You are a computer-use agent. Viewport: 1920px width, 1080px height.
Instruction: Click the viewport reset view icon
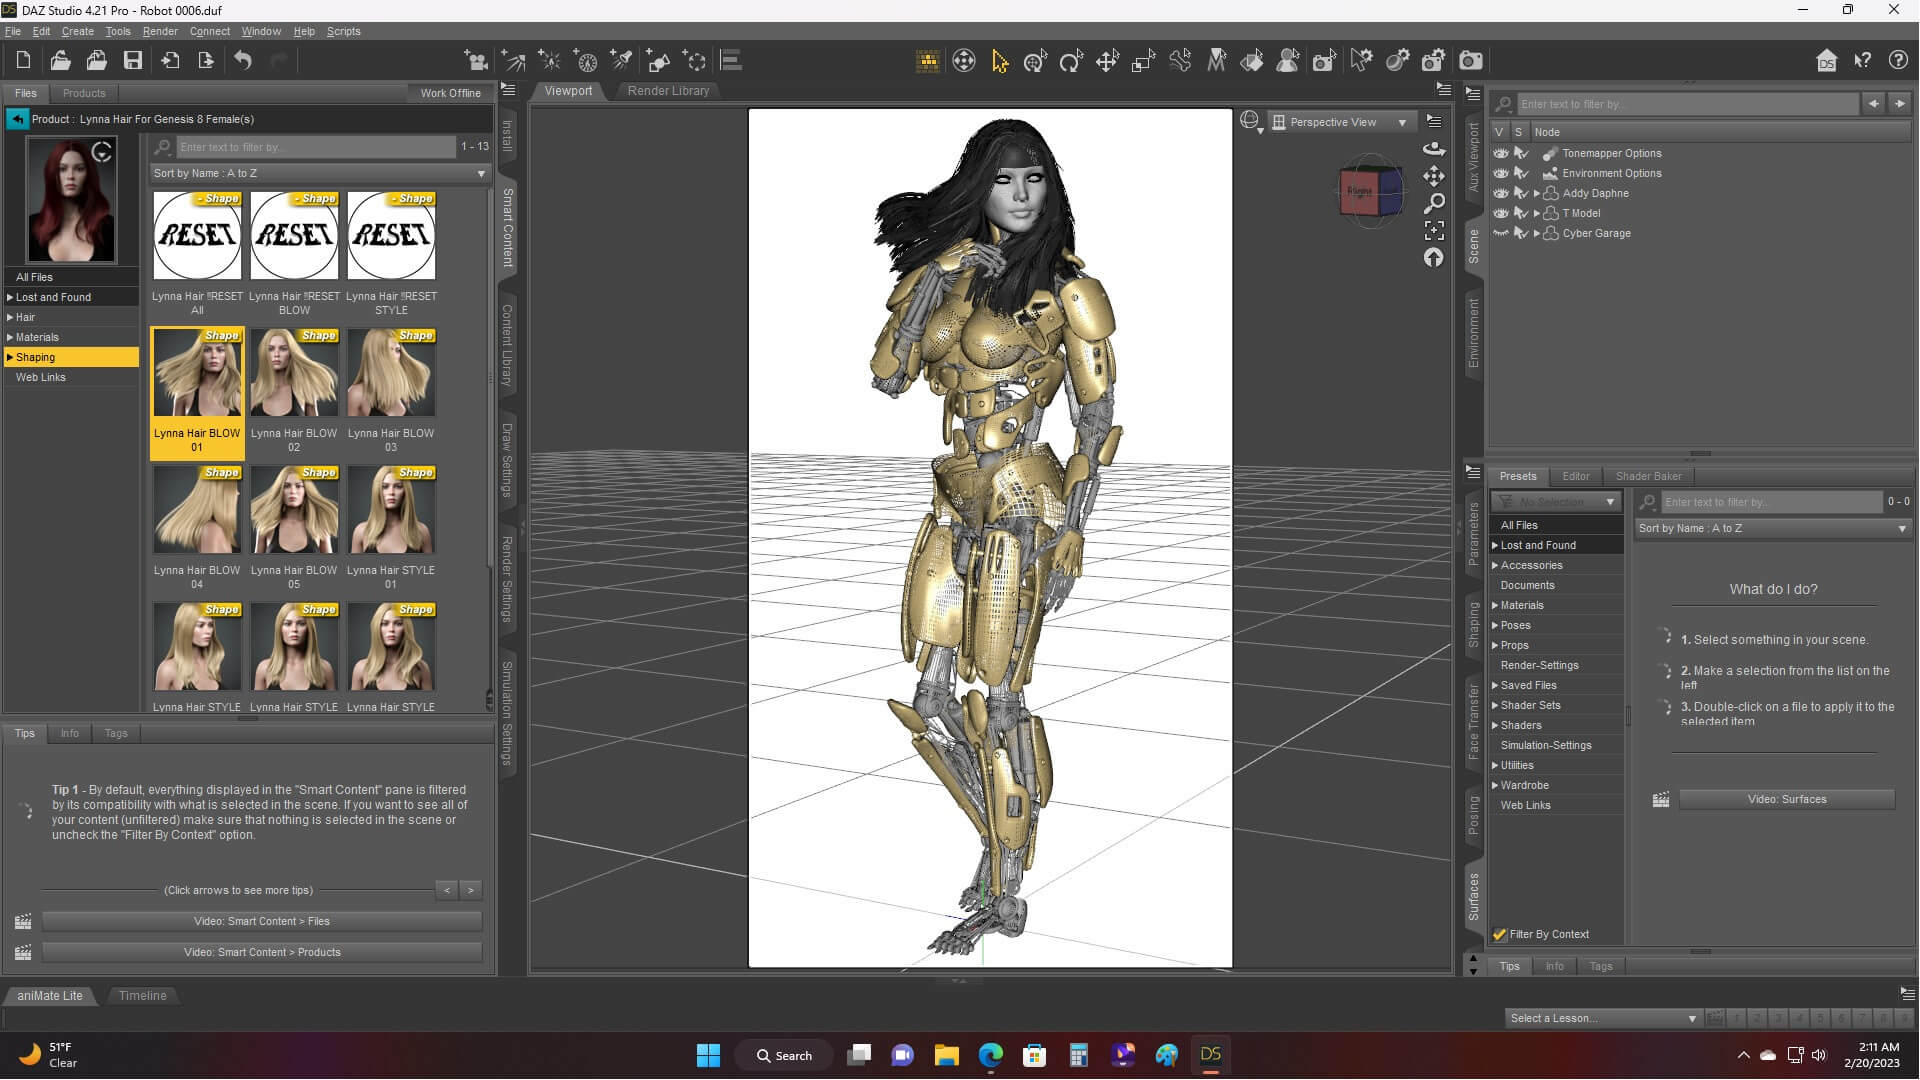coord(1434,257)
